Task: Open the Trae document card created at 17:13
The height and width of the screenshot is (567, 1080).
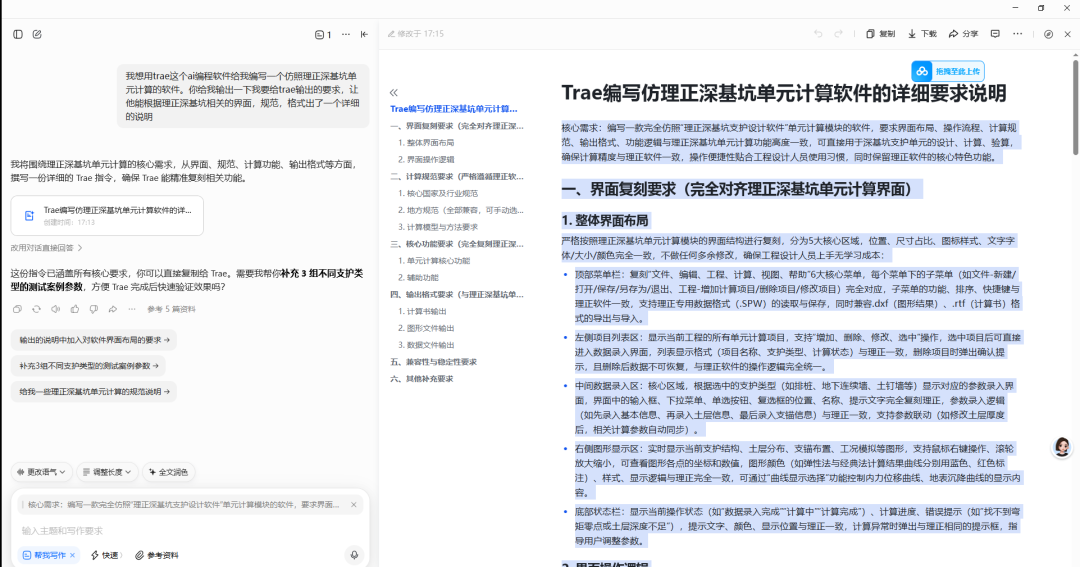Action: tap(107, 216)
